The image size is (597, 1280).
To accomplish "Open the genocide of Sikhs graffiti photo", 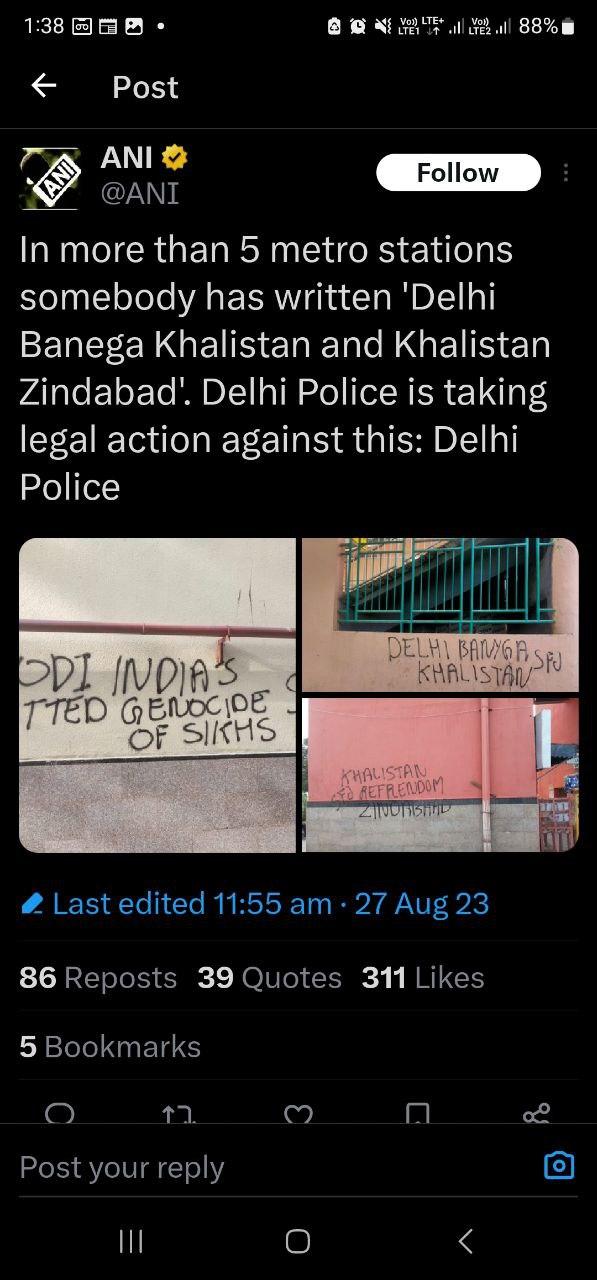I will [158, 695].
